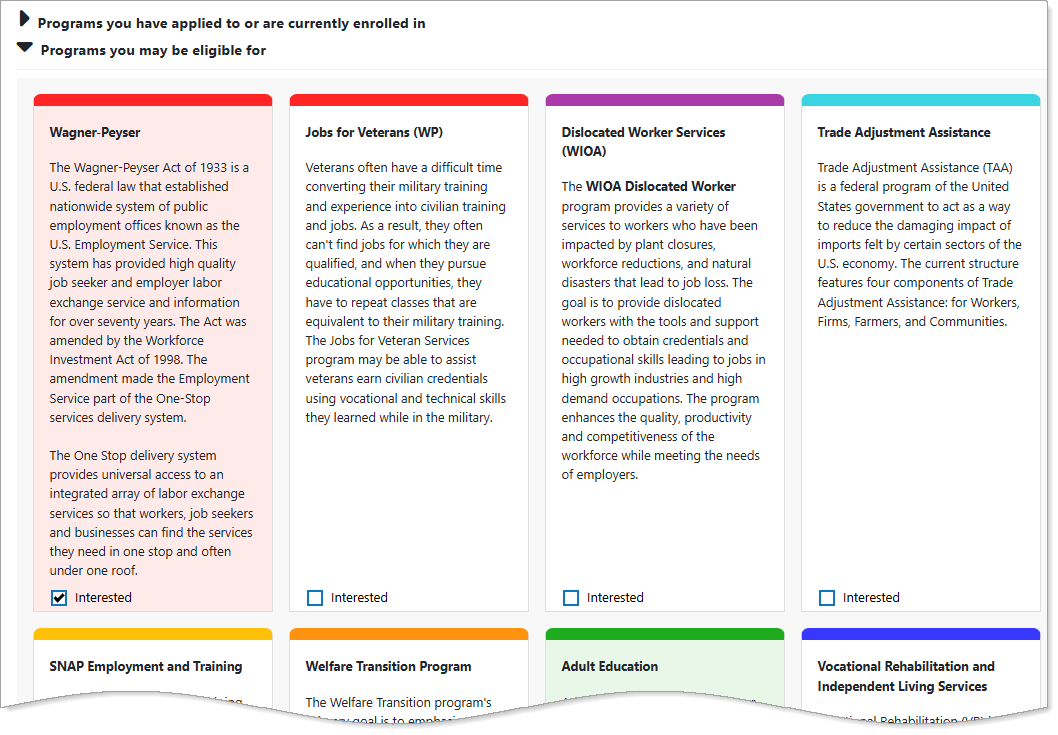
Task: Expand programs applied or enrolled section arrow
Action: point(25,20)
